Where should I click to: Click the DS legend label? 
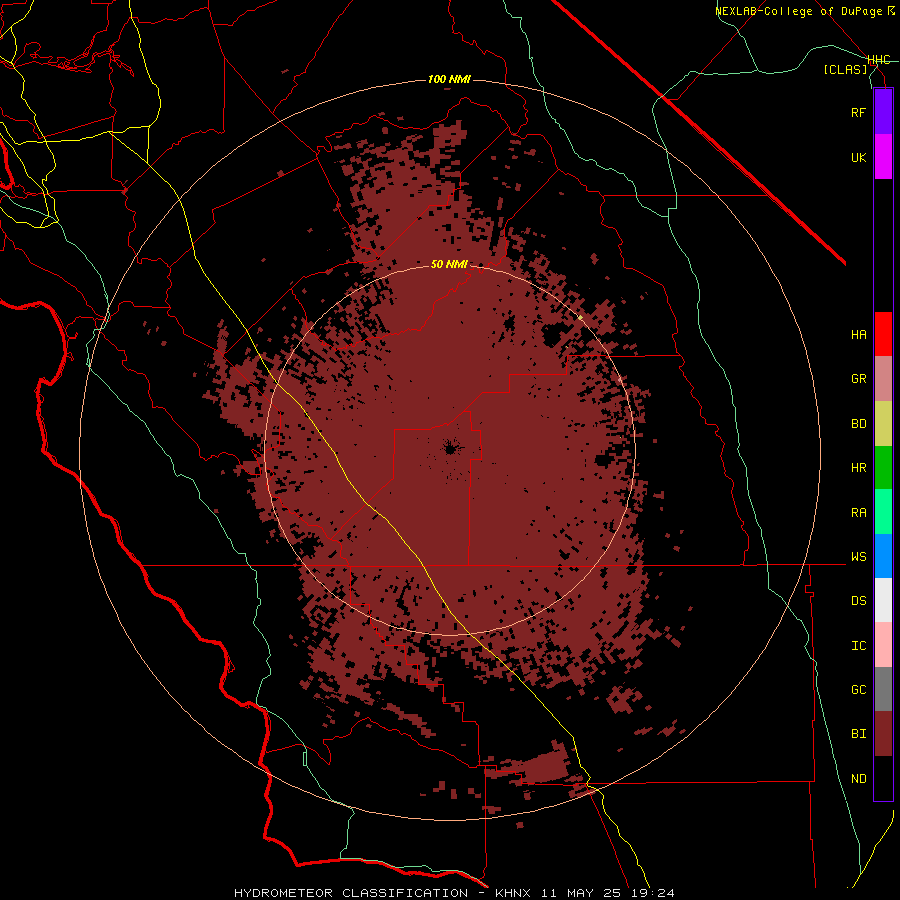(x=859, y=601)
